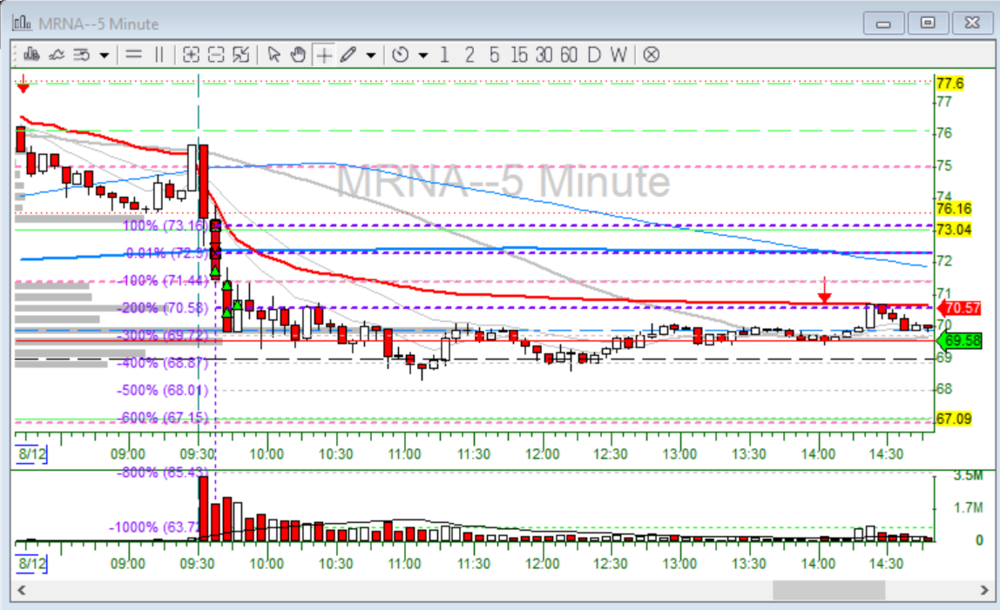The height and width of the screenshot is (610, 1000).
Task: Expand the chart settings list dropdown arrow
Action: tap(104, 55)
